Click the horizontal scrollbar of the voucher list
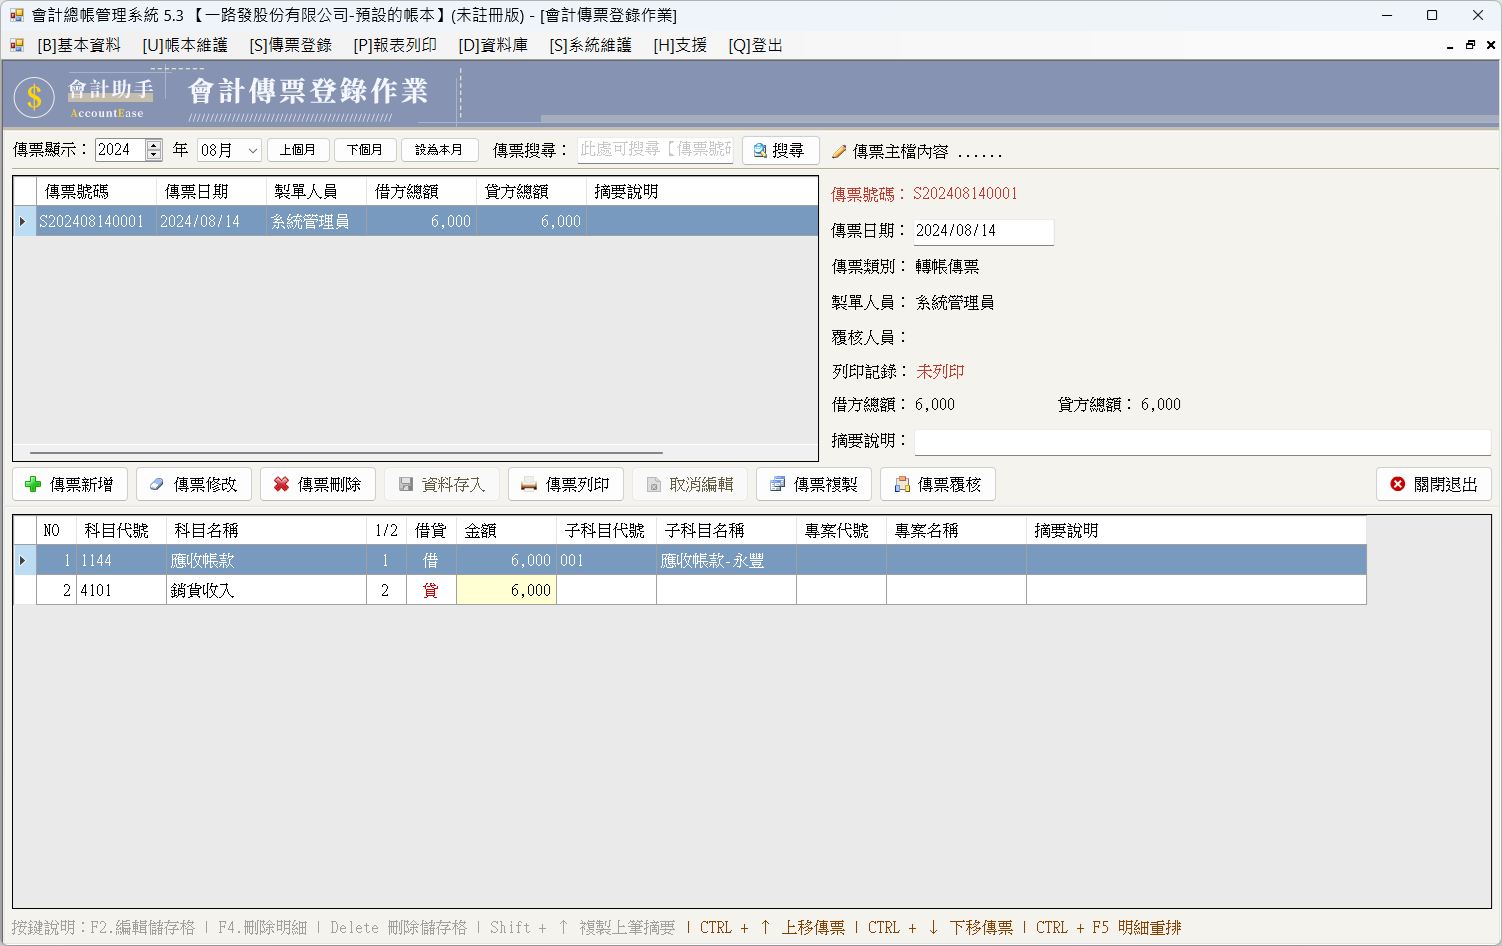Image resolution: width=1502 pixels, height=946 pixels. 345,453
